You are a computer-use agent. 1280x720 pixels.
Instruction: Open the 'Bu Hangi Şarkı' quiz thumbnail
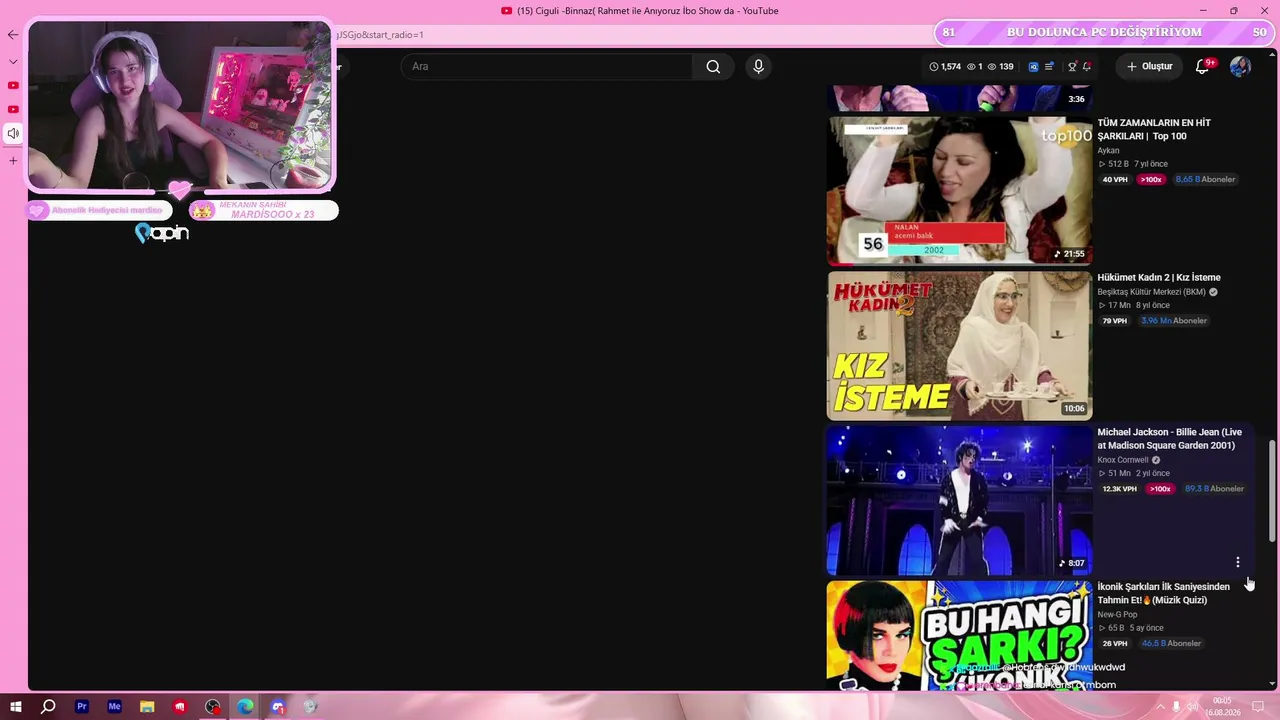tap(959, 636)
